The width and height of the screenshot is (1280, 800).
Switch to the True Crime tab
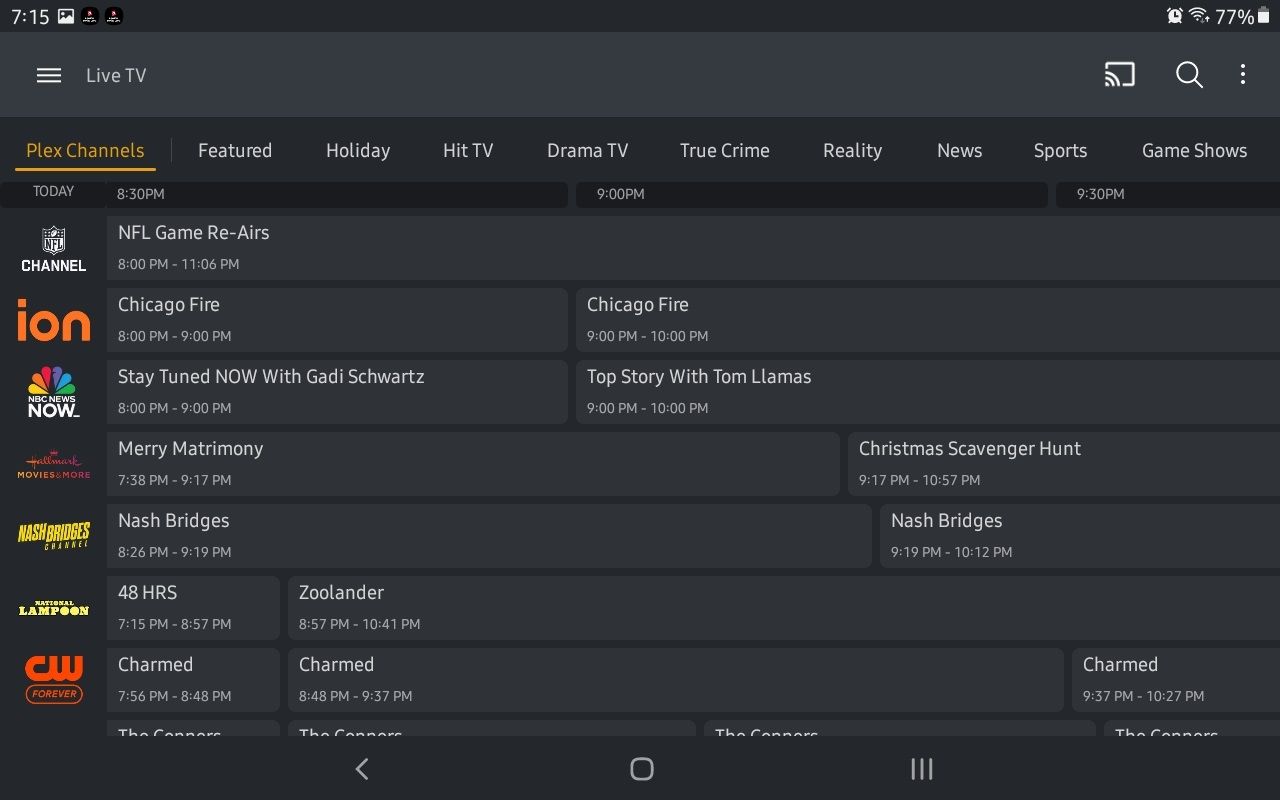coord(724,150)
